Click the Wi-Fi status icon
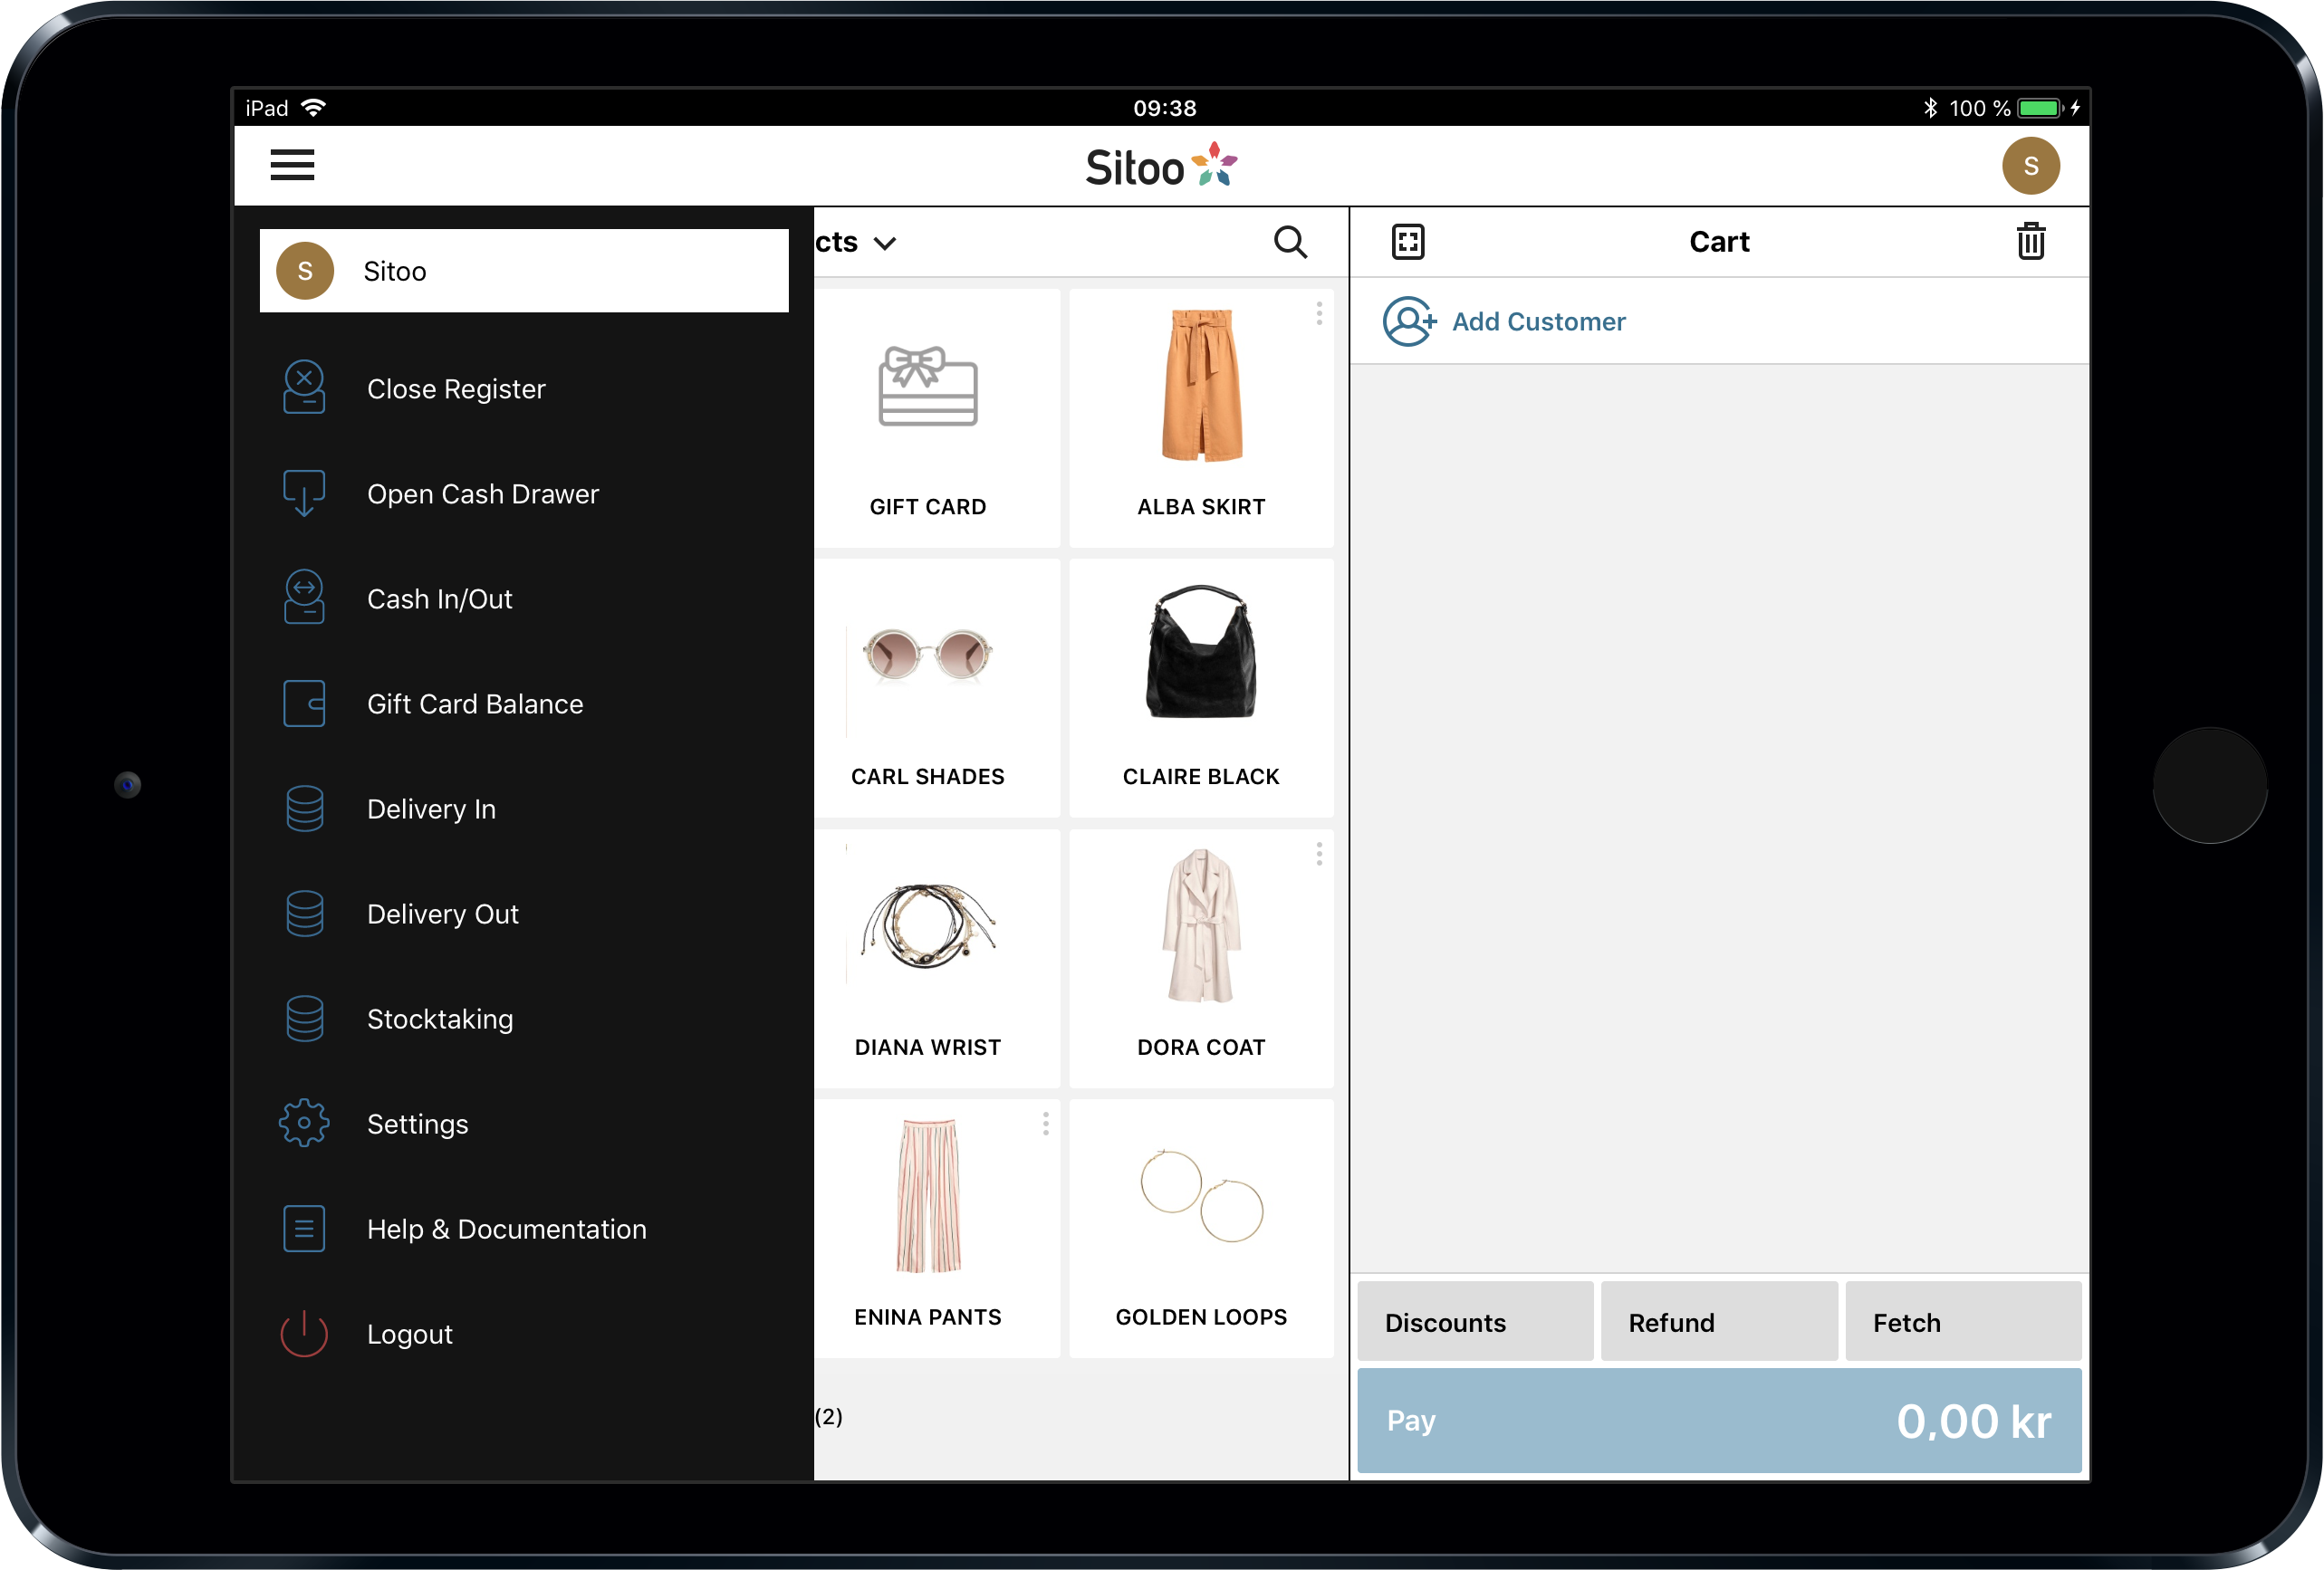Screen dimensions: 2324x1570 (313, 107)
